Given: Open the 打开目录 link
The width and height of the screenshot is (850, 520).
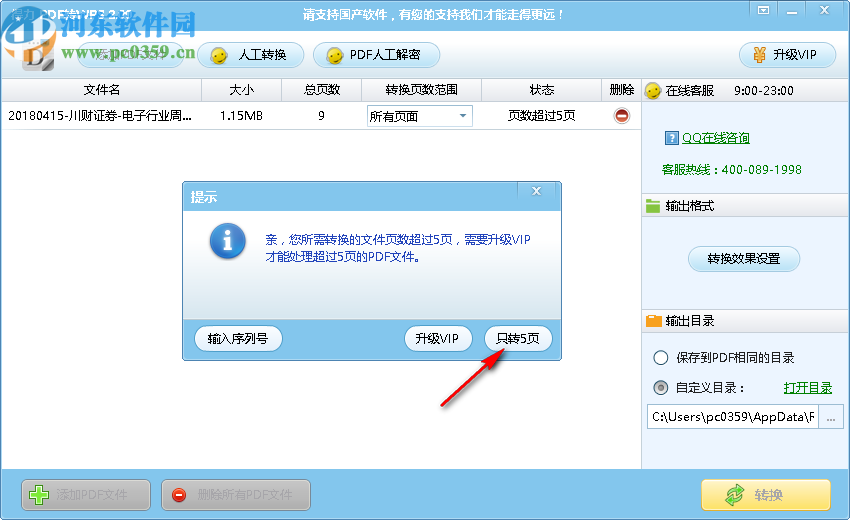Looking at the screenshot, I should tap(808, 388).
